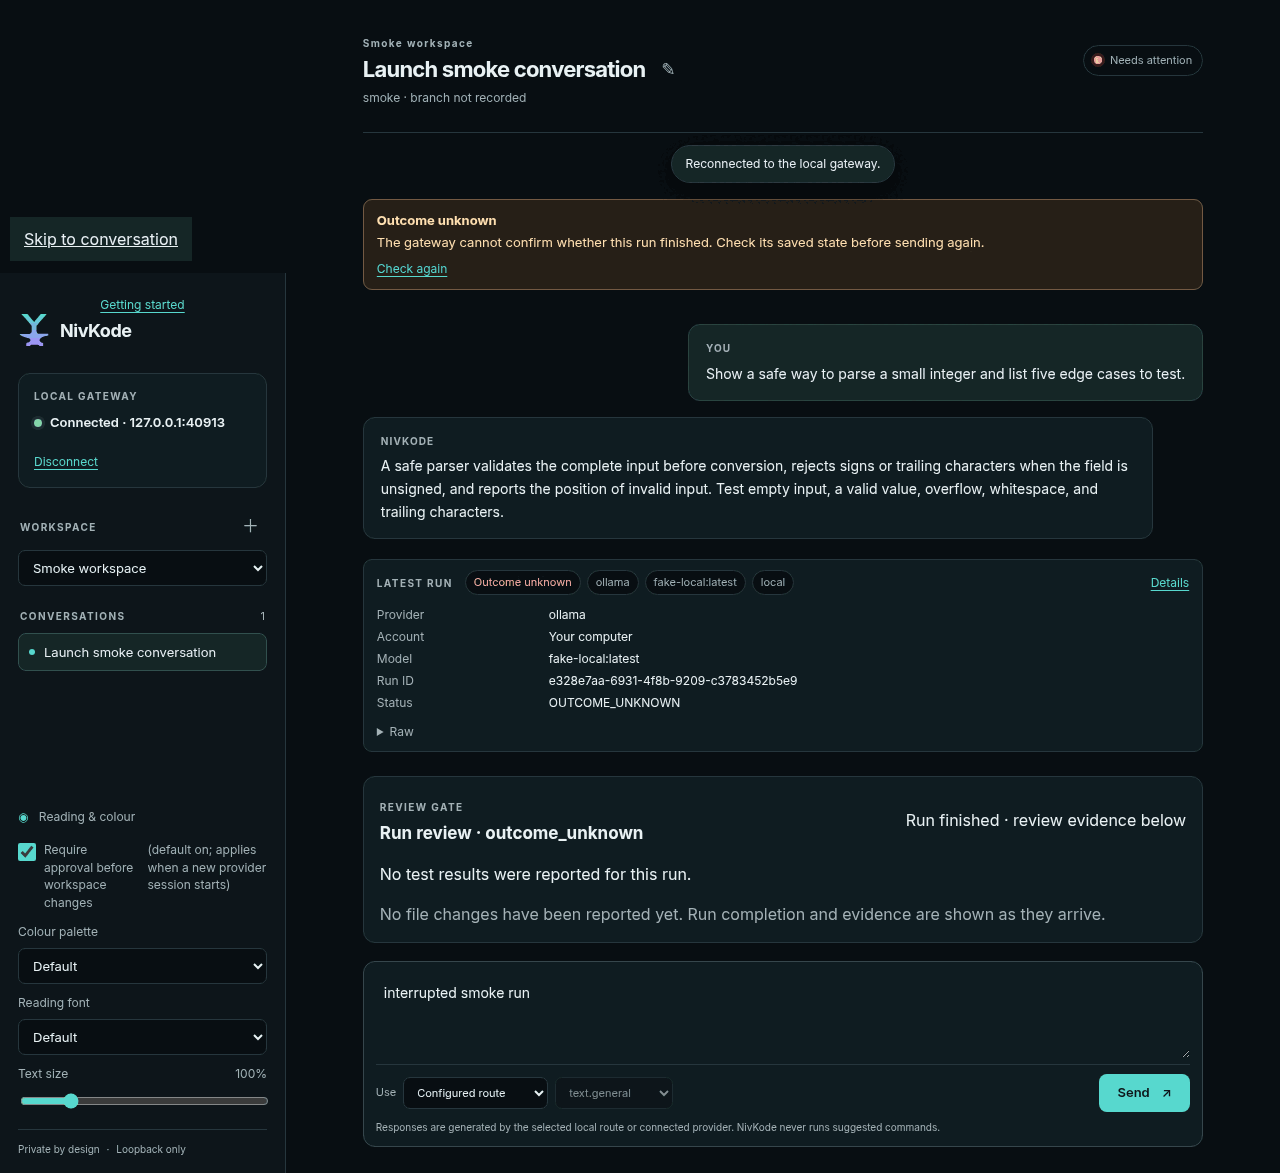Screen dimensions: 1280x1173
Task: Click the fake-local:latest pill tag
Action: (x=695, y=582)
